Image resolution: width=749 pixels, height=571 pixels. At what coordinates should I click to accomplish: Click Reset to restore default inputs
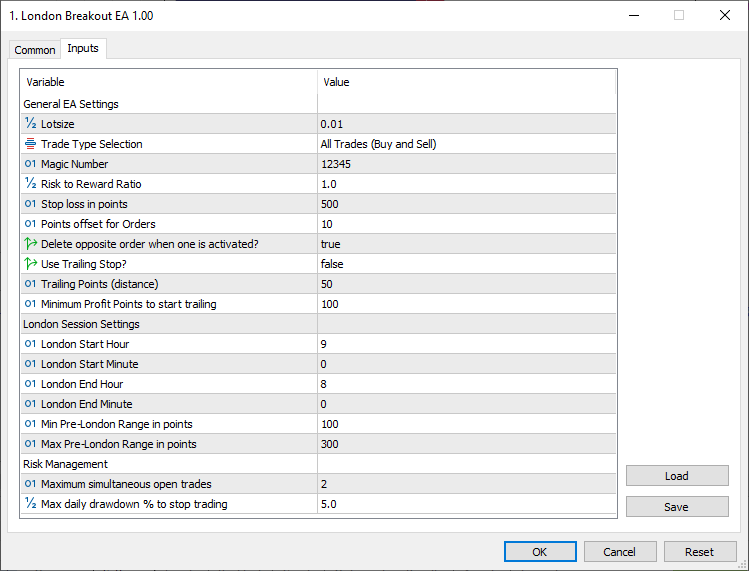point(700,552)
